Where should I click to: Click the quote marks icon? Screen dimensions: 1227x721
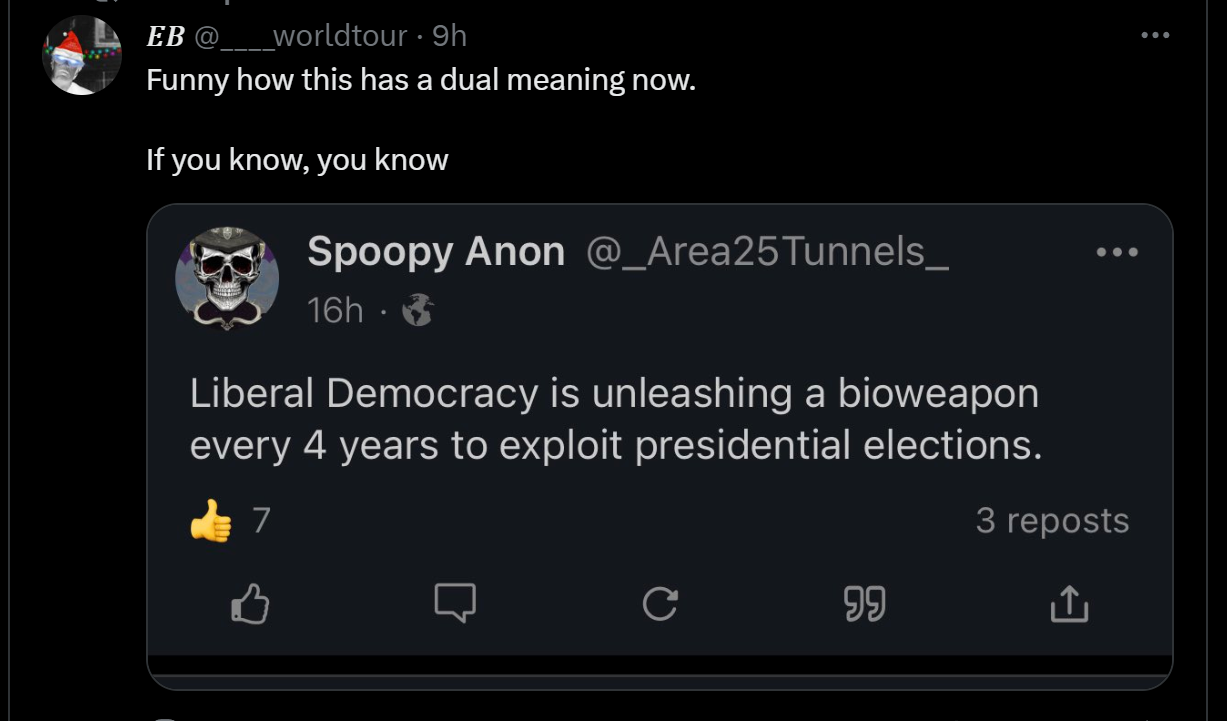coord(864,603)
